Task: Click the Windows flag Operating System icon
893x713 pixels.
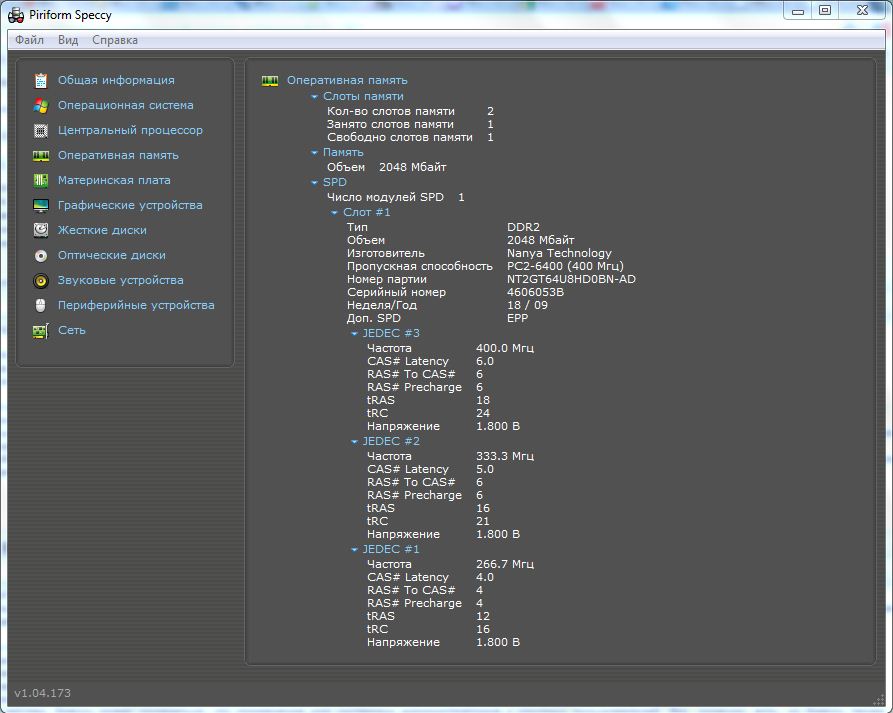Action: click(x=40, y=105)
